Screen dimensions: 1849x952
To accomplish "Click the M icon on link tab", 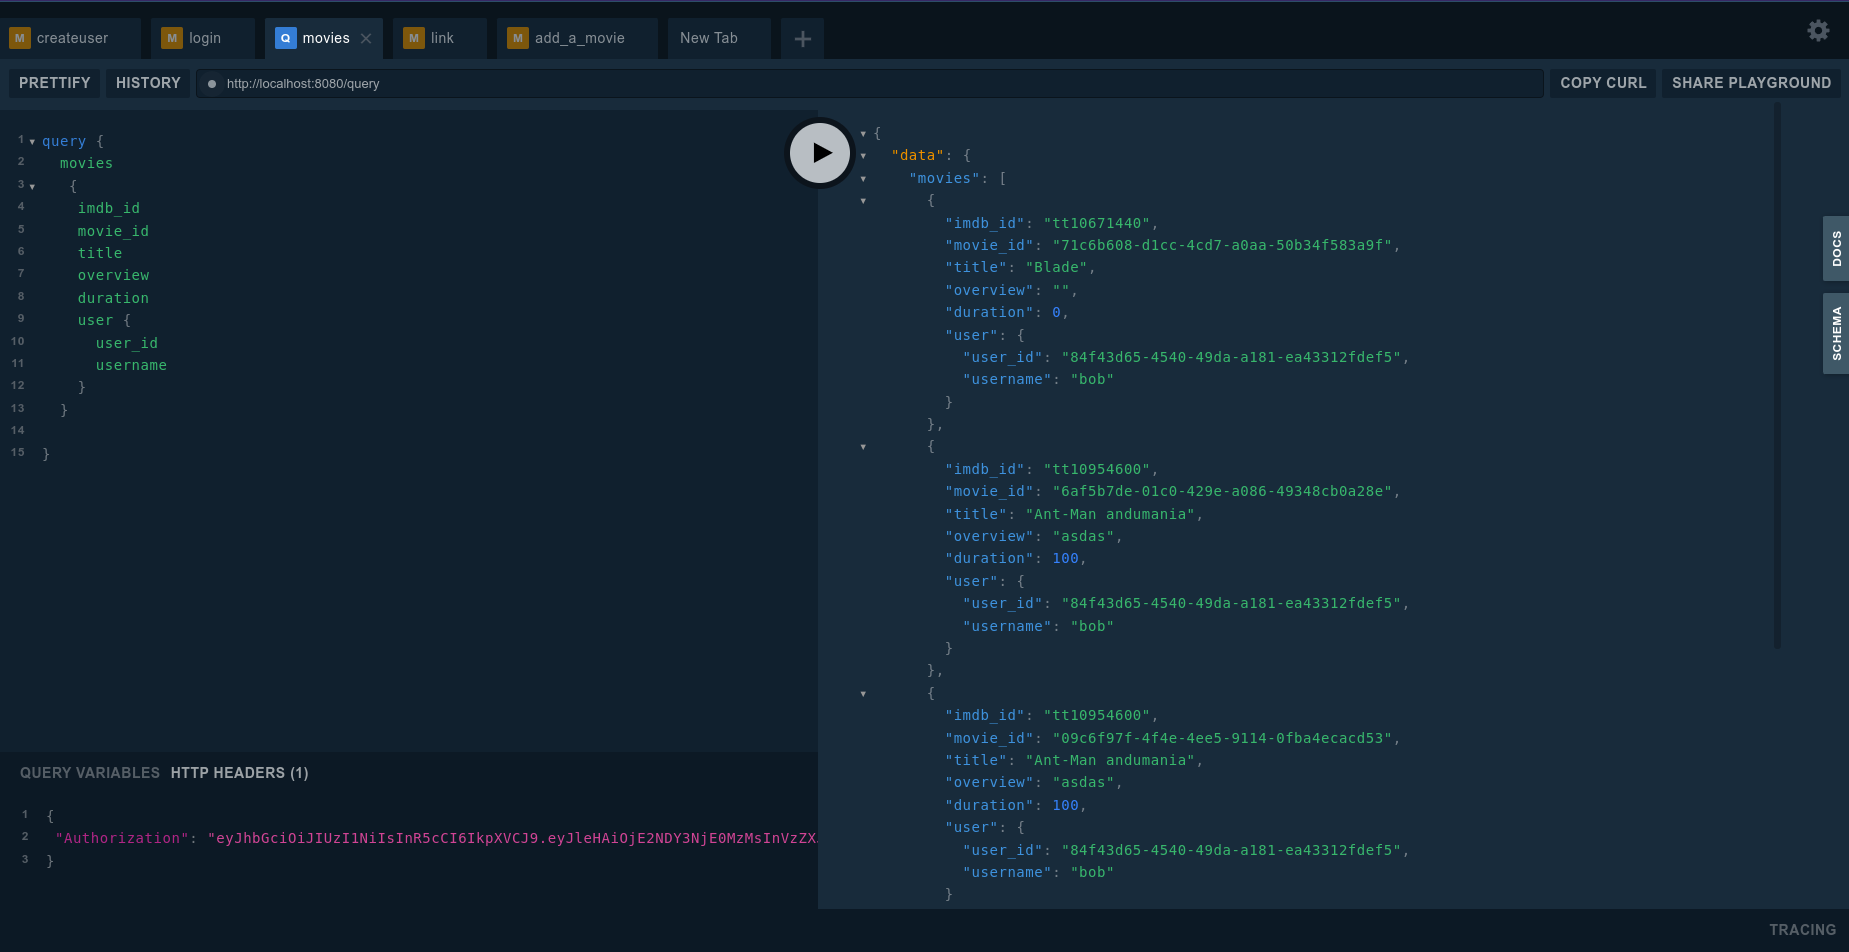I will point(413,38).
